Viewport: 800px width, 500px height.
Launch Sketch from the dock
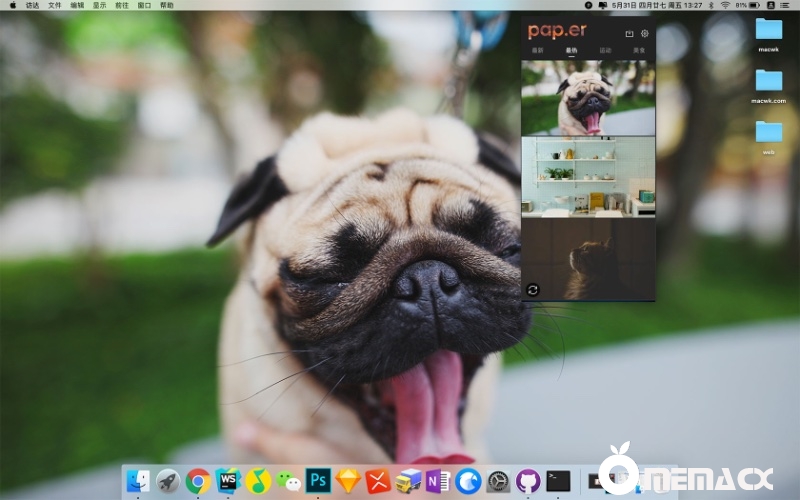tap(348, 481)
